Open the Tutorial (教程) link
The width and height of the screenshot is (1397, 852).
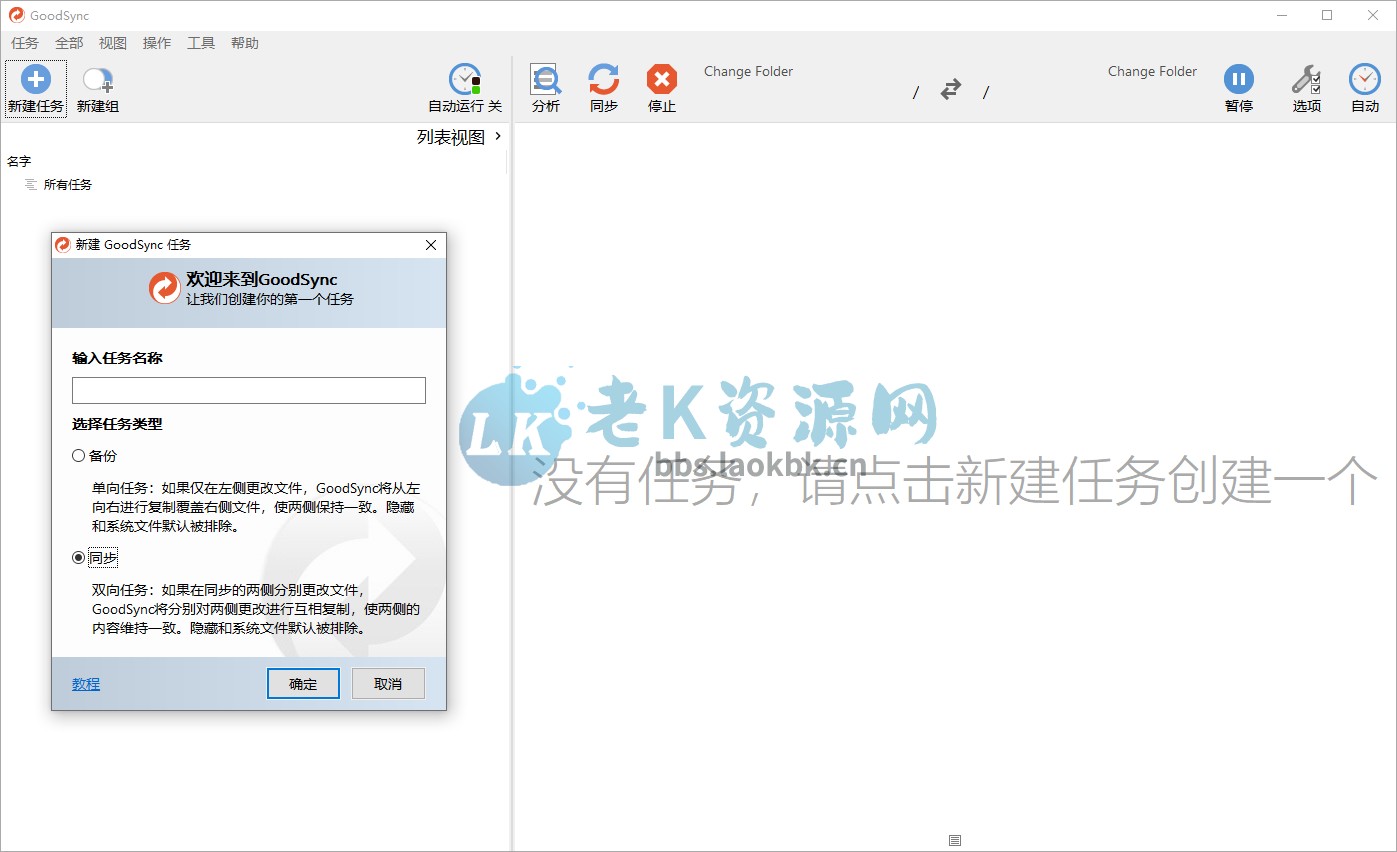[x=86, y=684]
